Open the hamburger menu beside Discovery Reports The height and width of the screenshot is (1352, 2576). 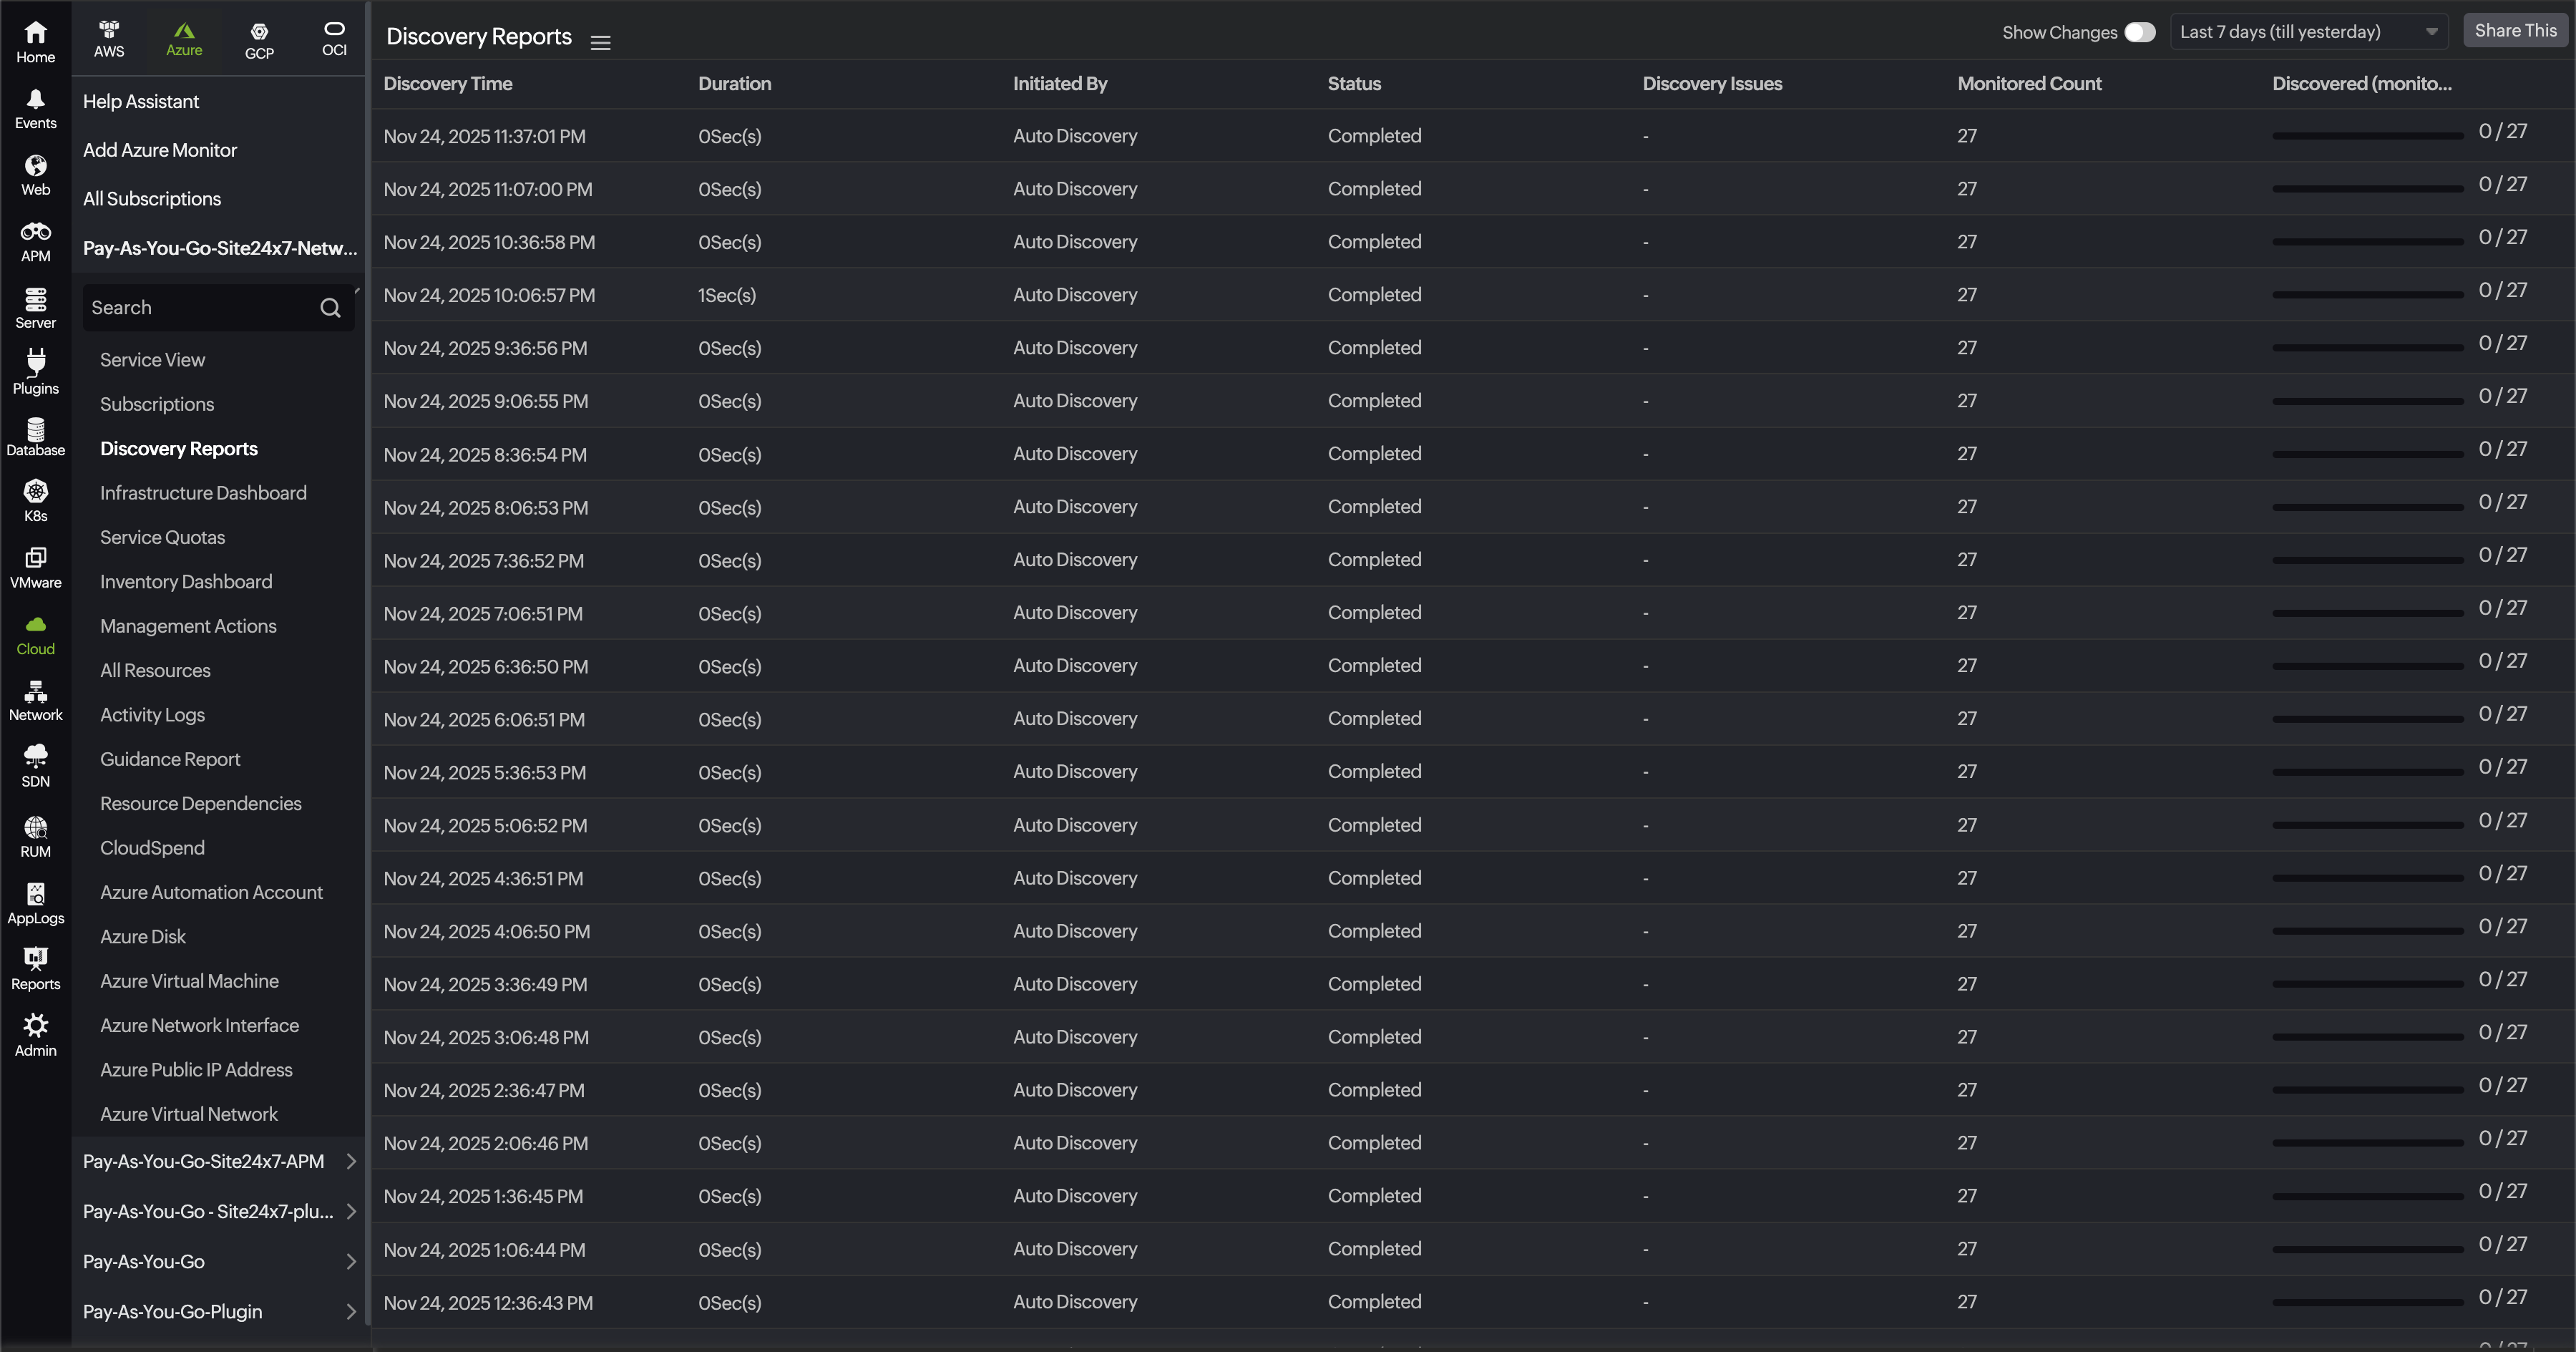600,42
